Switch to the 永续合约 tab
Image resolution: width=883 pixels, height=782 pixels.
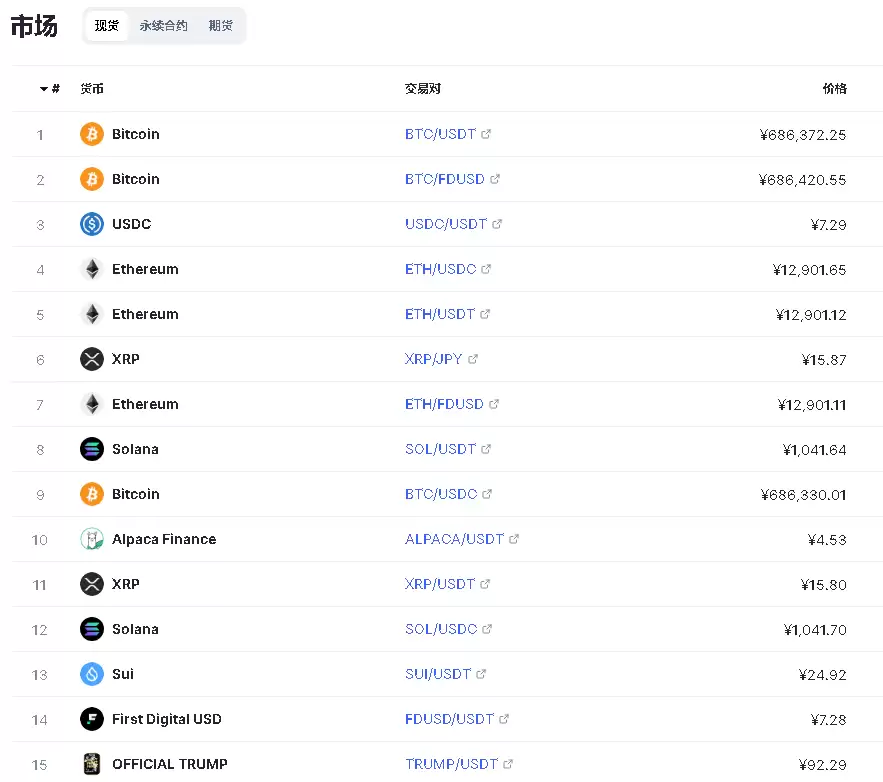(x=163, y=26)
